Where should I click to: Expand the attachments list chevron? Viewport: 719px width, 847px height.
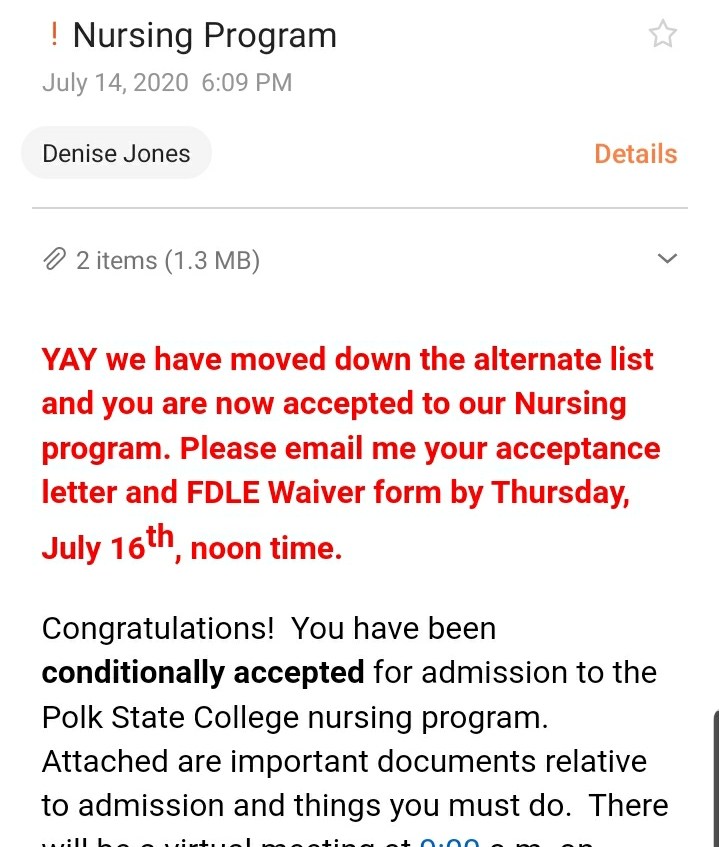click(667, 258)
